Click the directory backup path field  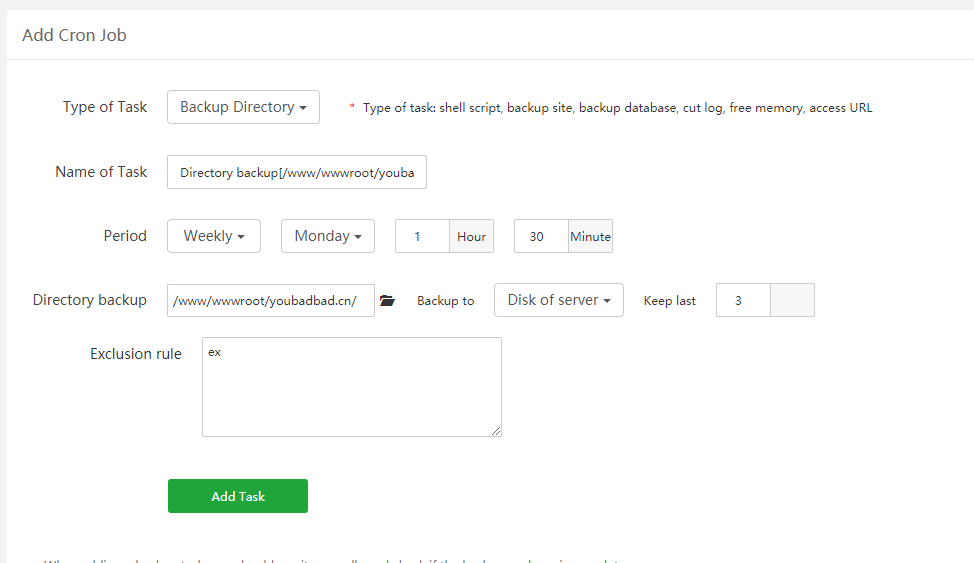point(270,300)
